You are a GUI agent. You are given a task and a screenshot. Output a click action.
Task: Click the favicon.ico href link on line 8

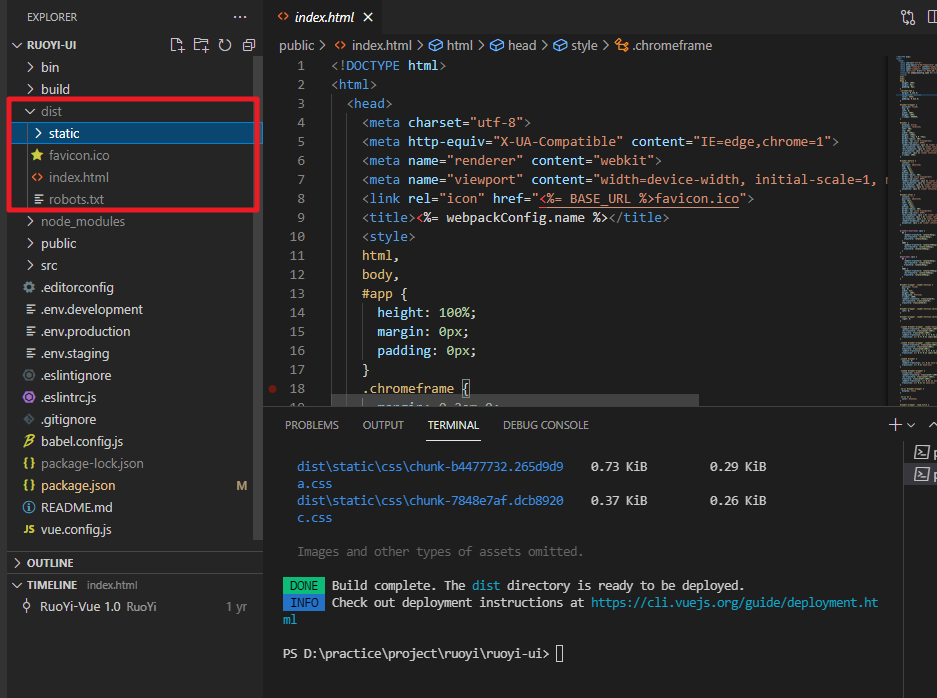(x=639, y=199)
